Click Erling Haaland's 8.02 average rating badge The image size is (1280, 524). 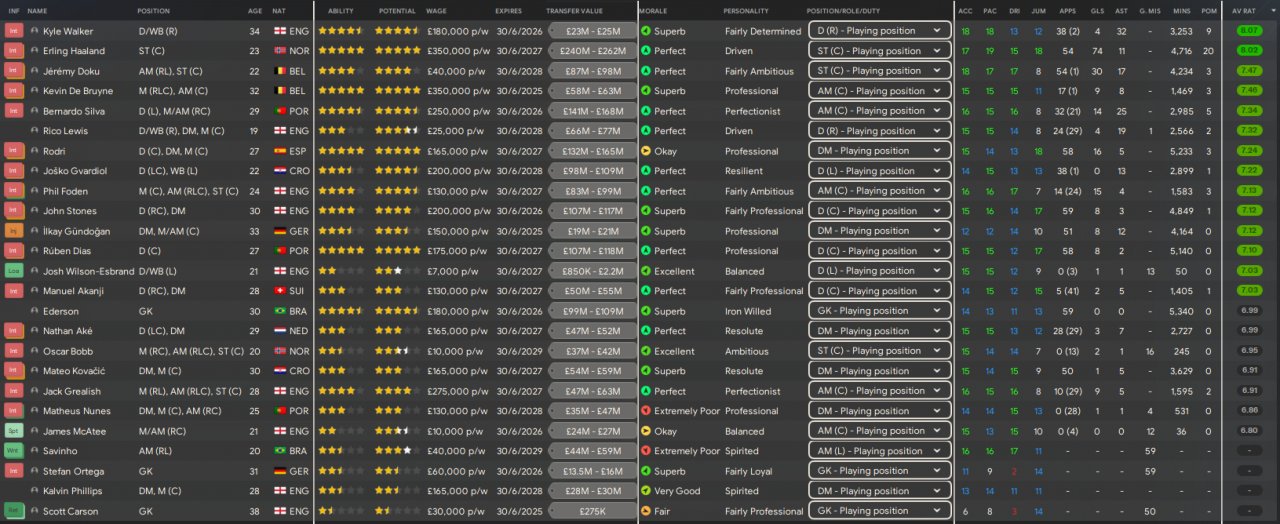(x=1249, y=51)
